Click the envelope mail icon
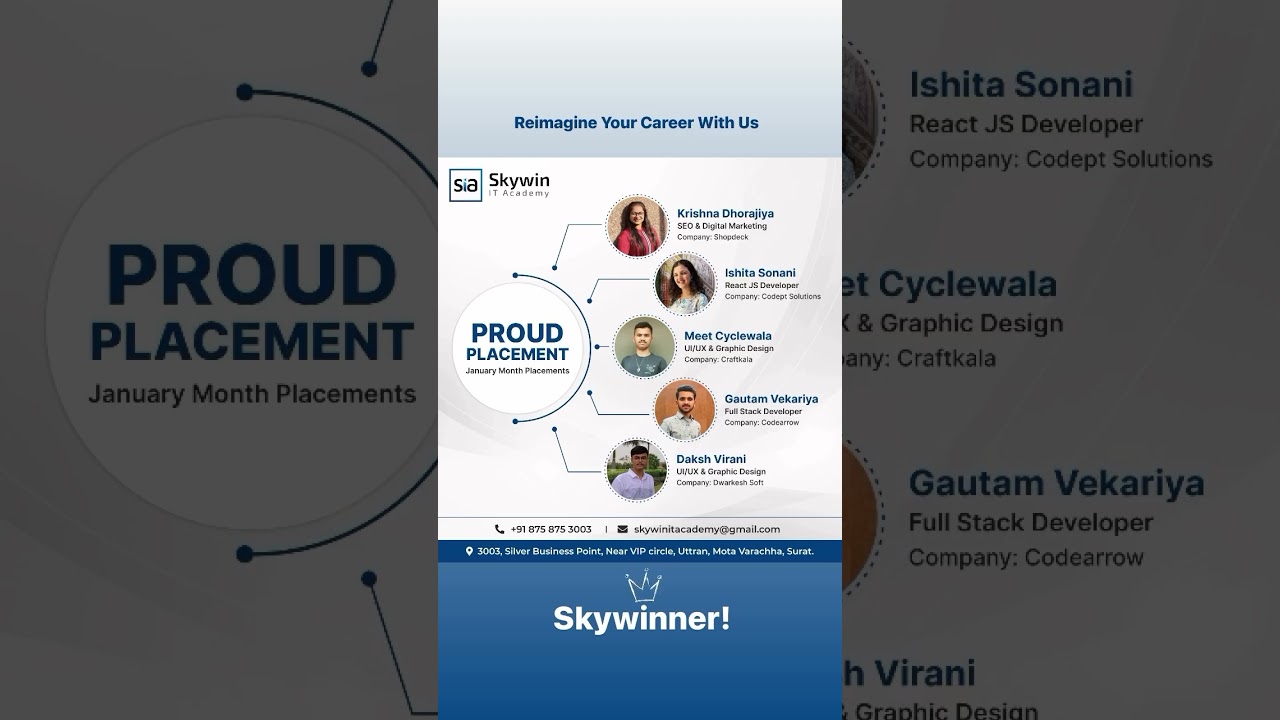This screenshot has height=720, width=1280. [623, 529]
